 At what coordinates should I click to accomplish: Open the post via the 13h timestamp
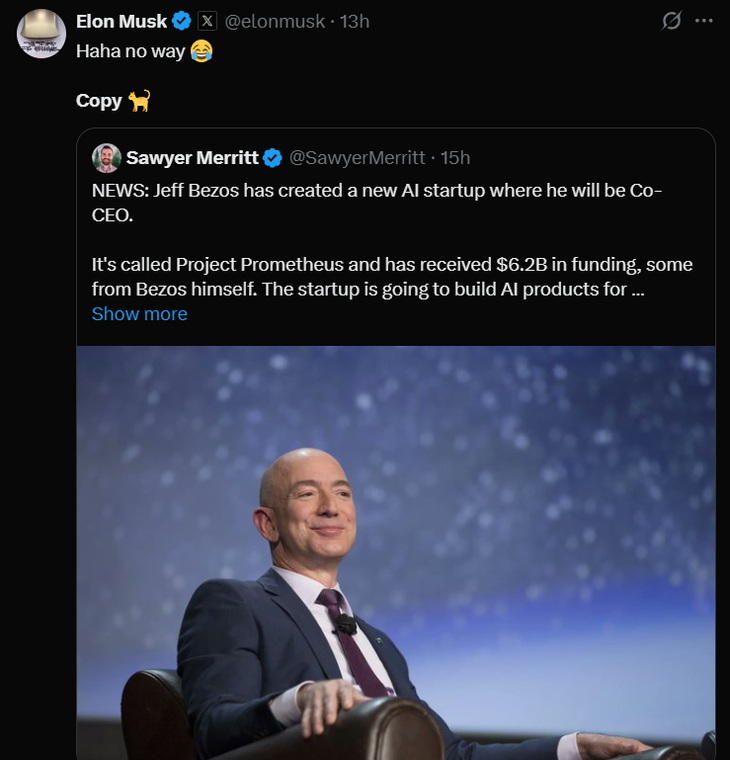(355, 20)
